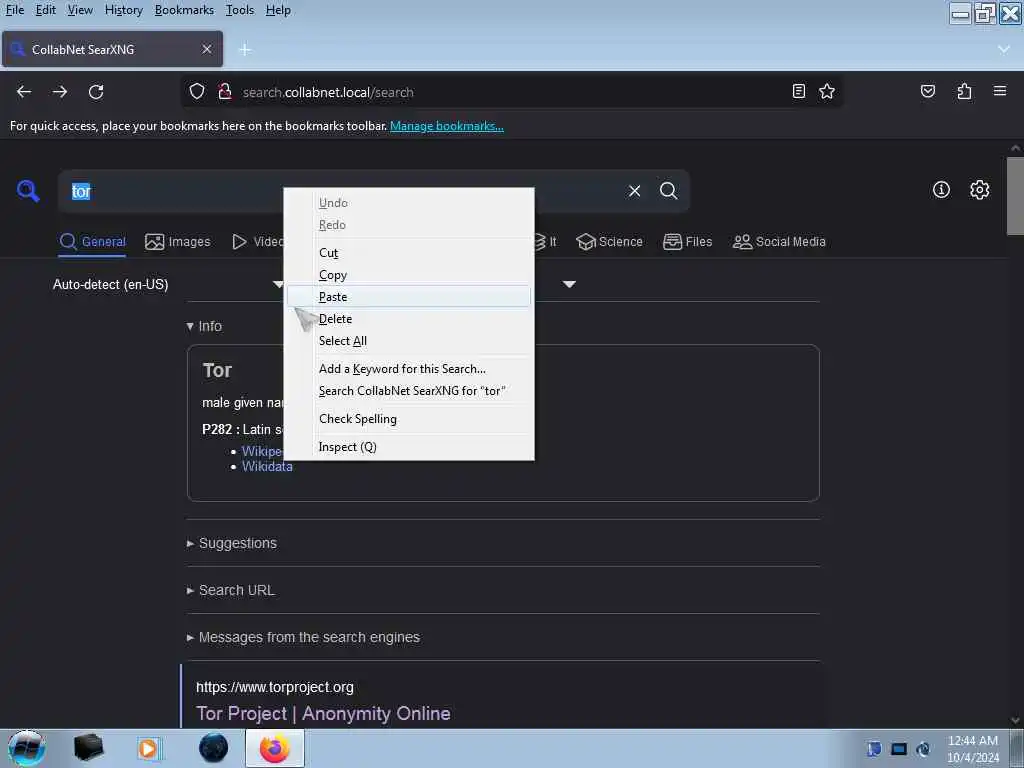This screenshot has height=768, width=1024.
Task: Open the Manage bookmarks link
Action: pyautogui.click(x=447, y=126)
